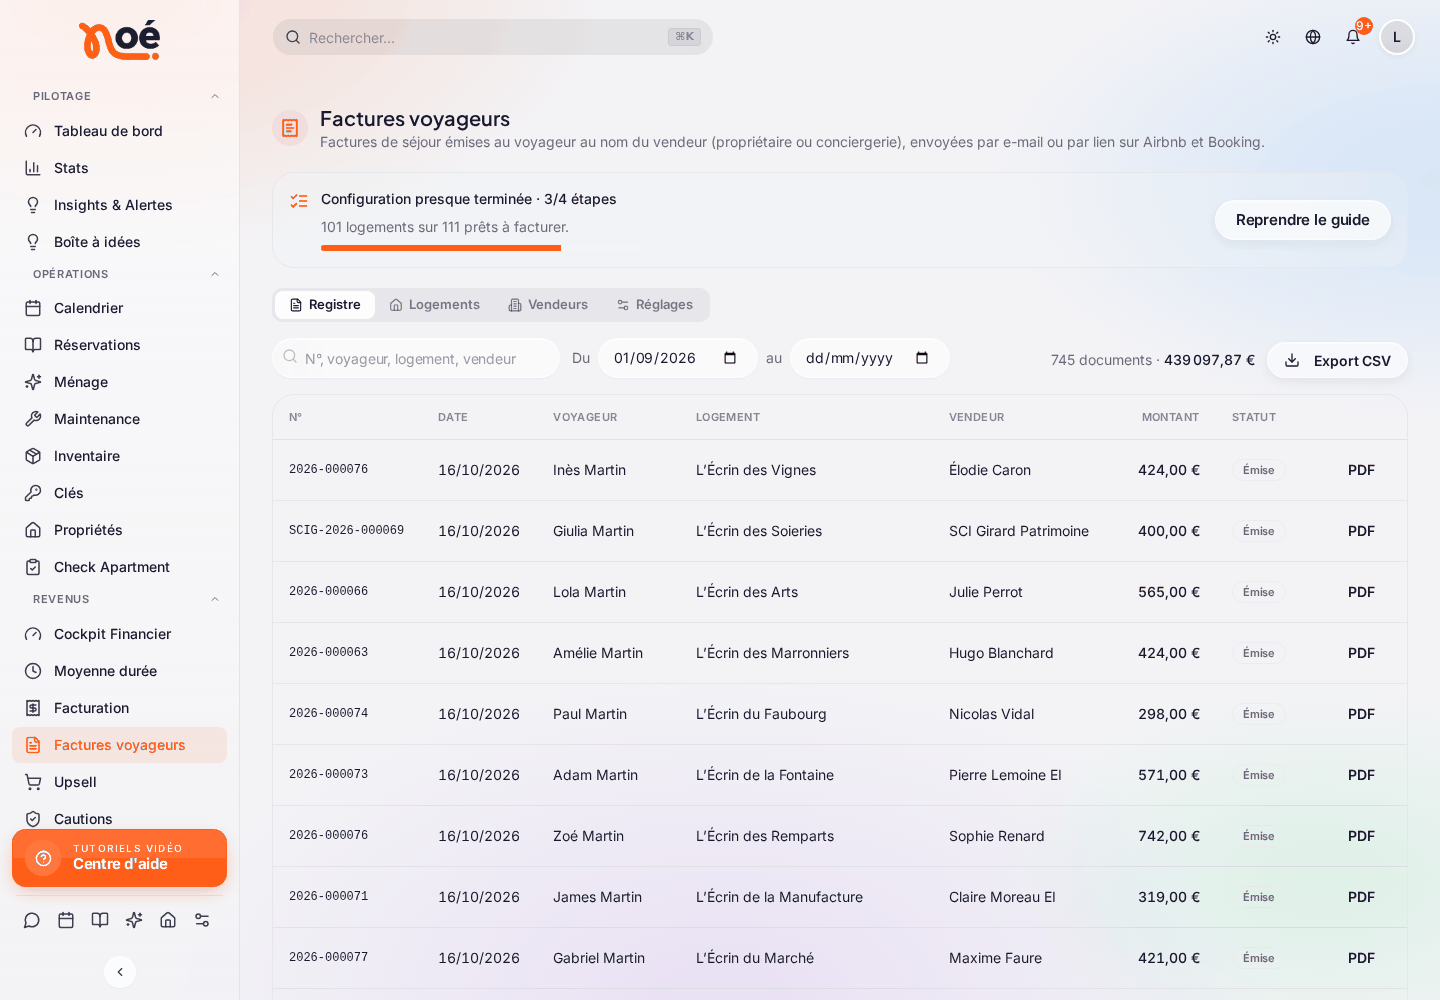
Task: Open Upsell page
Action: pyautogui.click(x=119, y=782)
